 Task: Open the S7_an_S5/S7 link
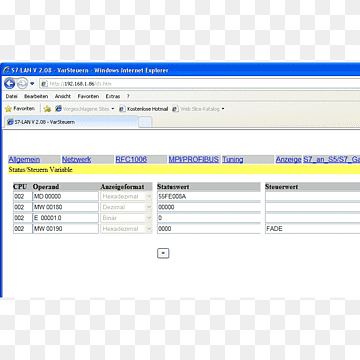pos(332,159)
